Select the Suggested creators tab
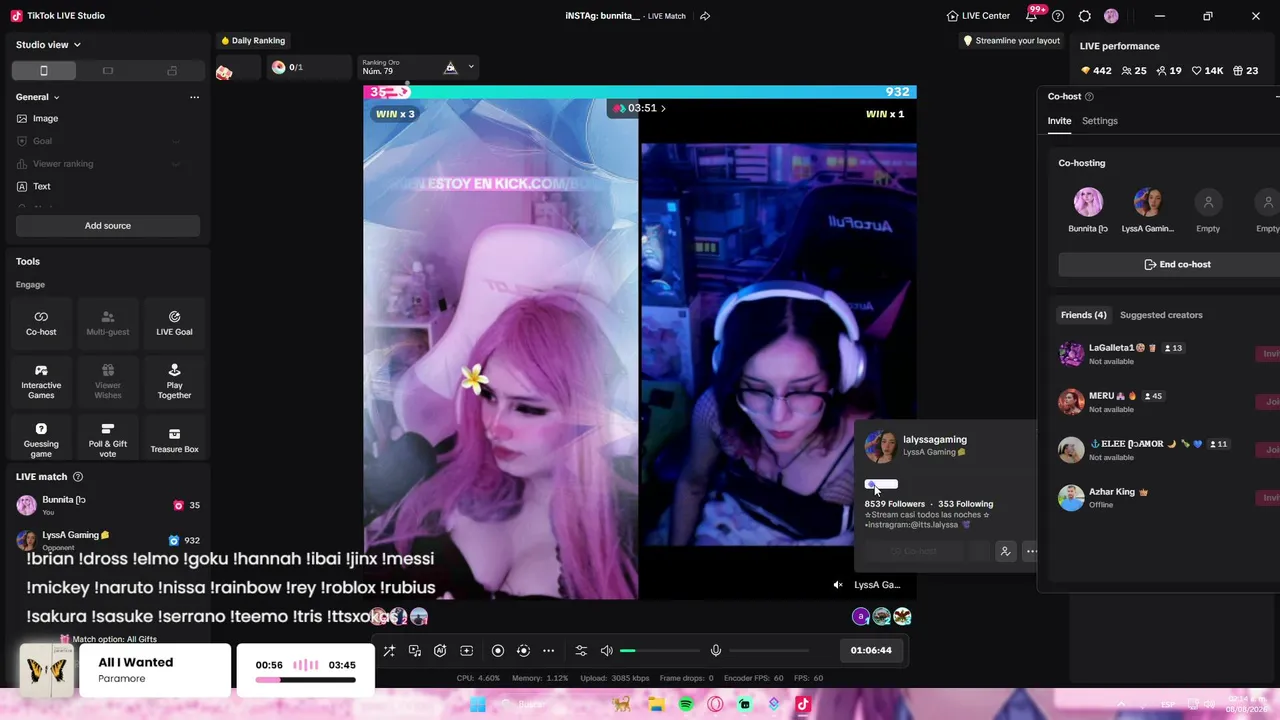Viewport: 1280px width, 720px height. pyautogui.click(x=1161, y=315)
